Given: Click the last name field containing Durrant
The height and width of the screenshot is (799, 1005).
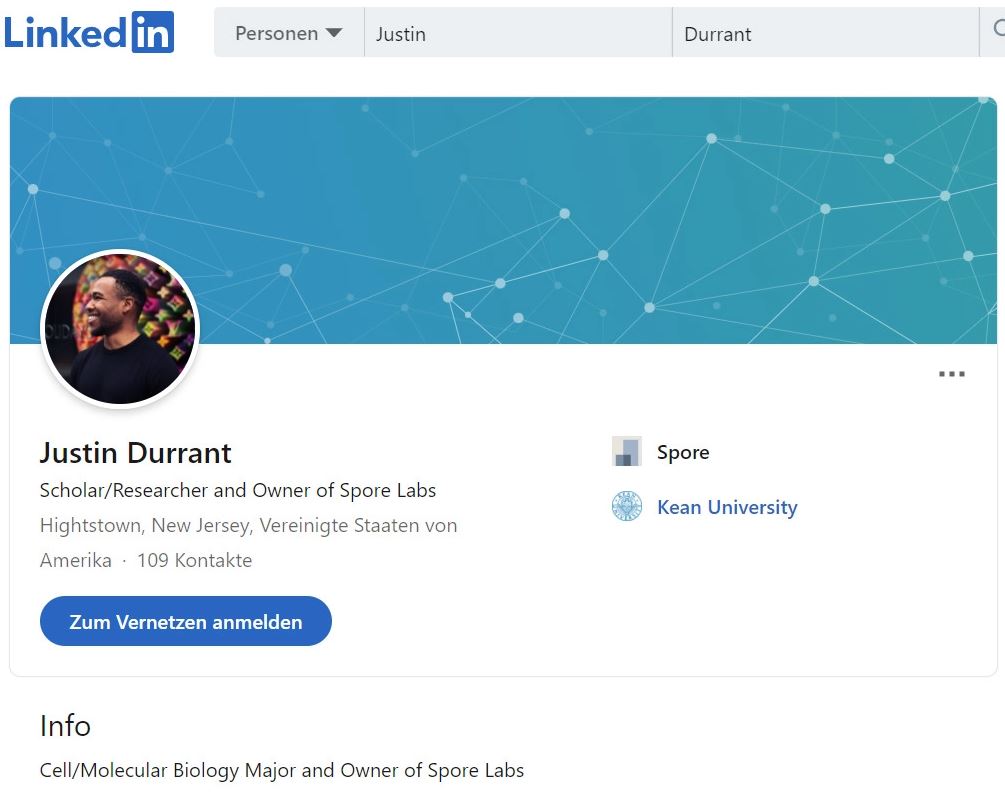Looking at the screenshot, I should click(x=826, y=33).
